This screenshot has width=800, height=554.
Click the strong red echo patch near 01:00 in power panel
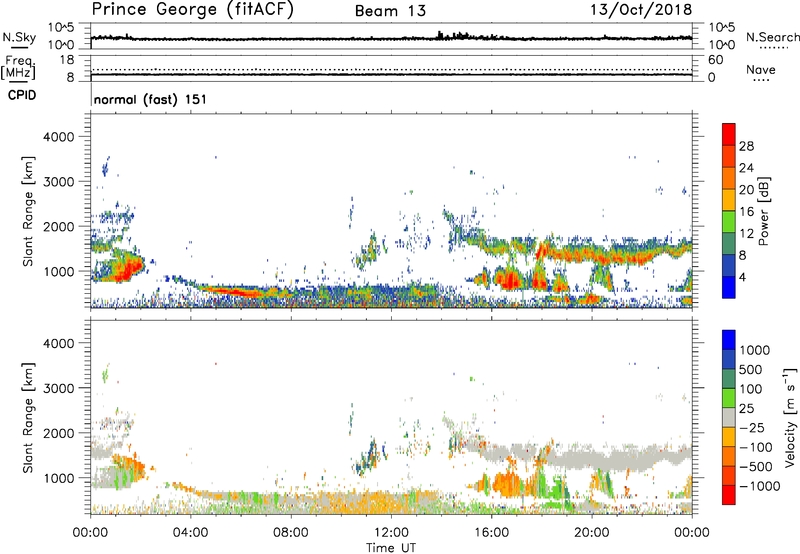(x=128, y=270)
